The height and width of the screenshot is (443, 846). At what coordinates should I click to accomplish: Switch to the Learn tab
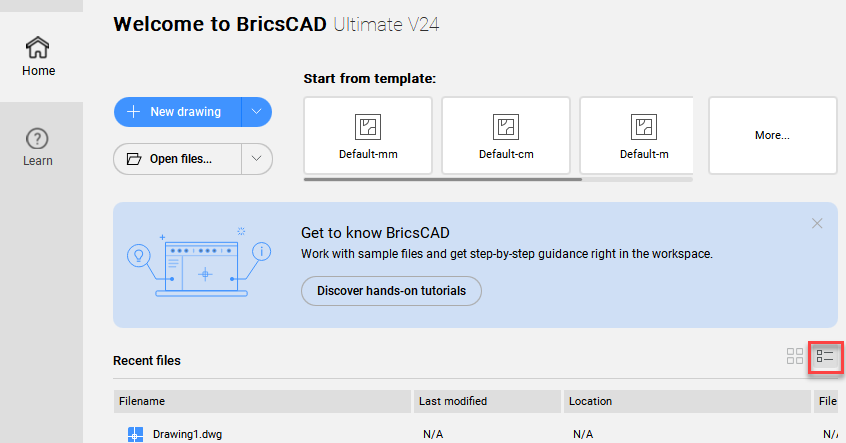click(38, 147)
